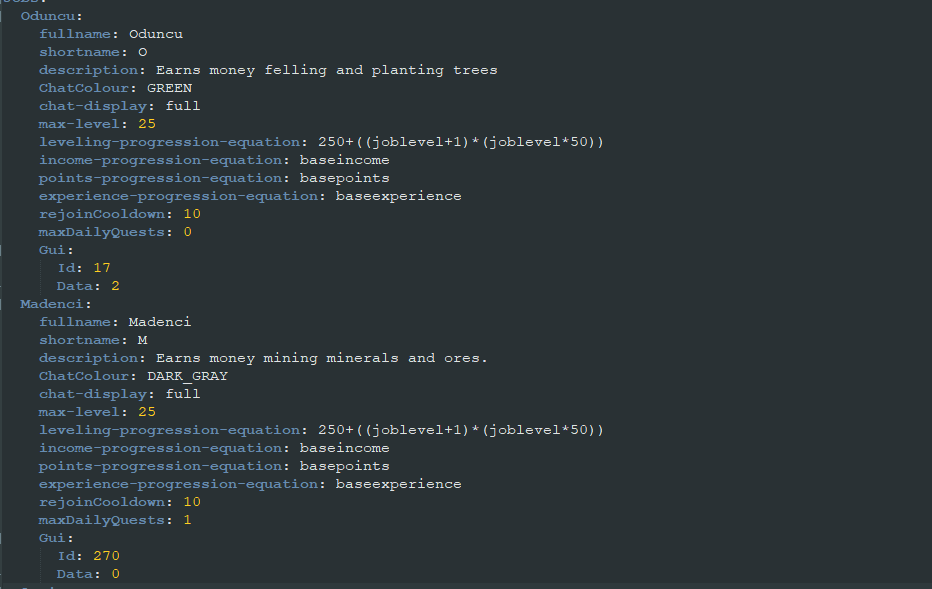
Task: Select the fullname value "Madenci"
Action: point(160,322)
